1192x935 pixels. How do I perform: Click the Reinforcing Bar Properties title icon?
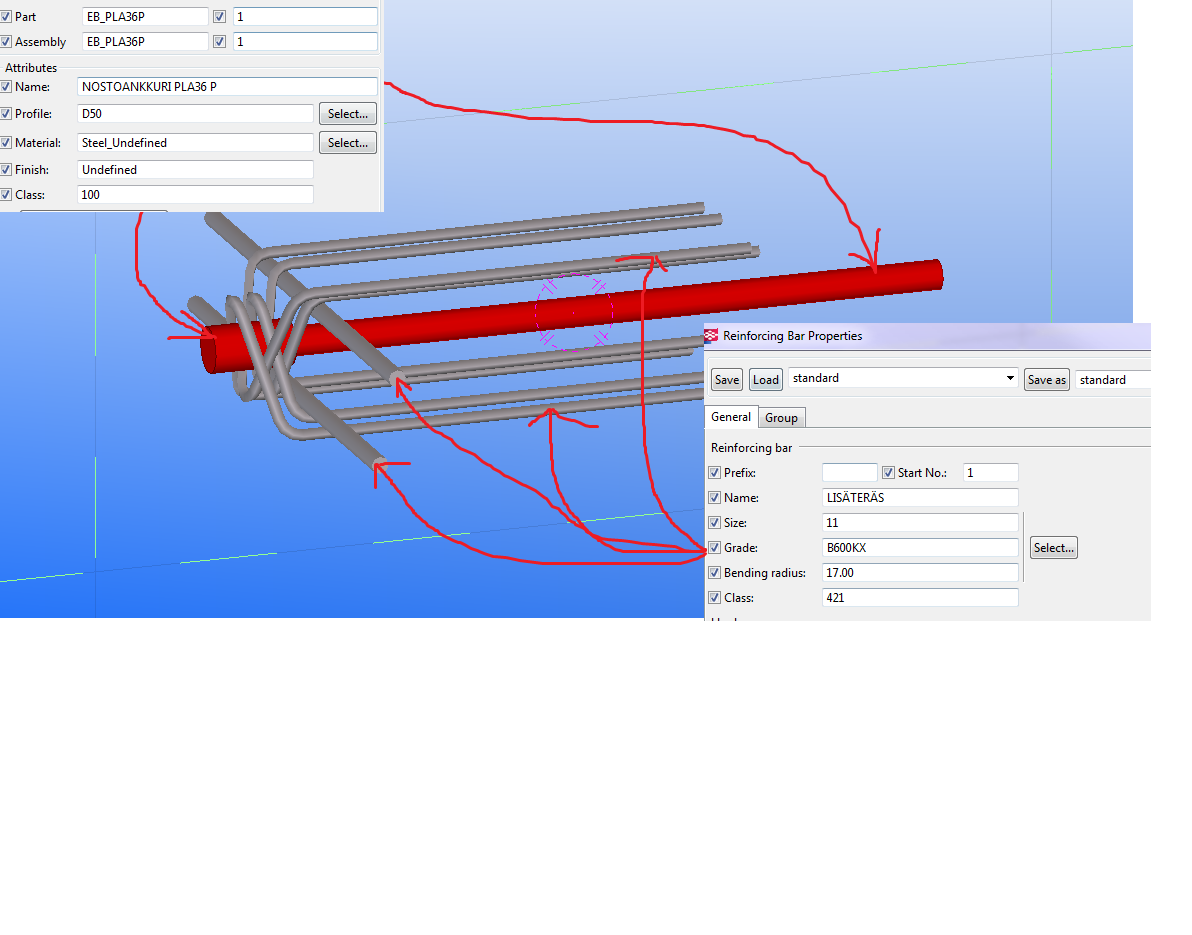click(x=711, y=336)
